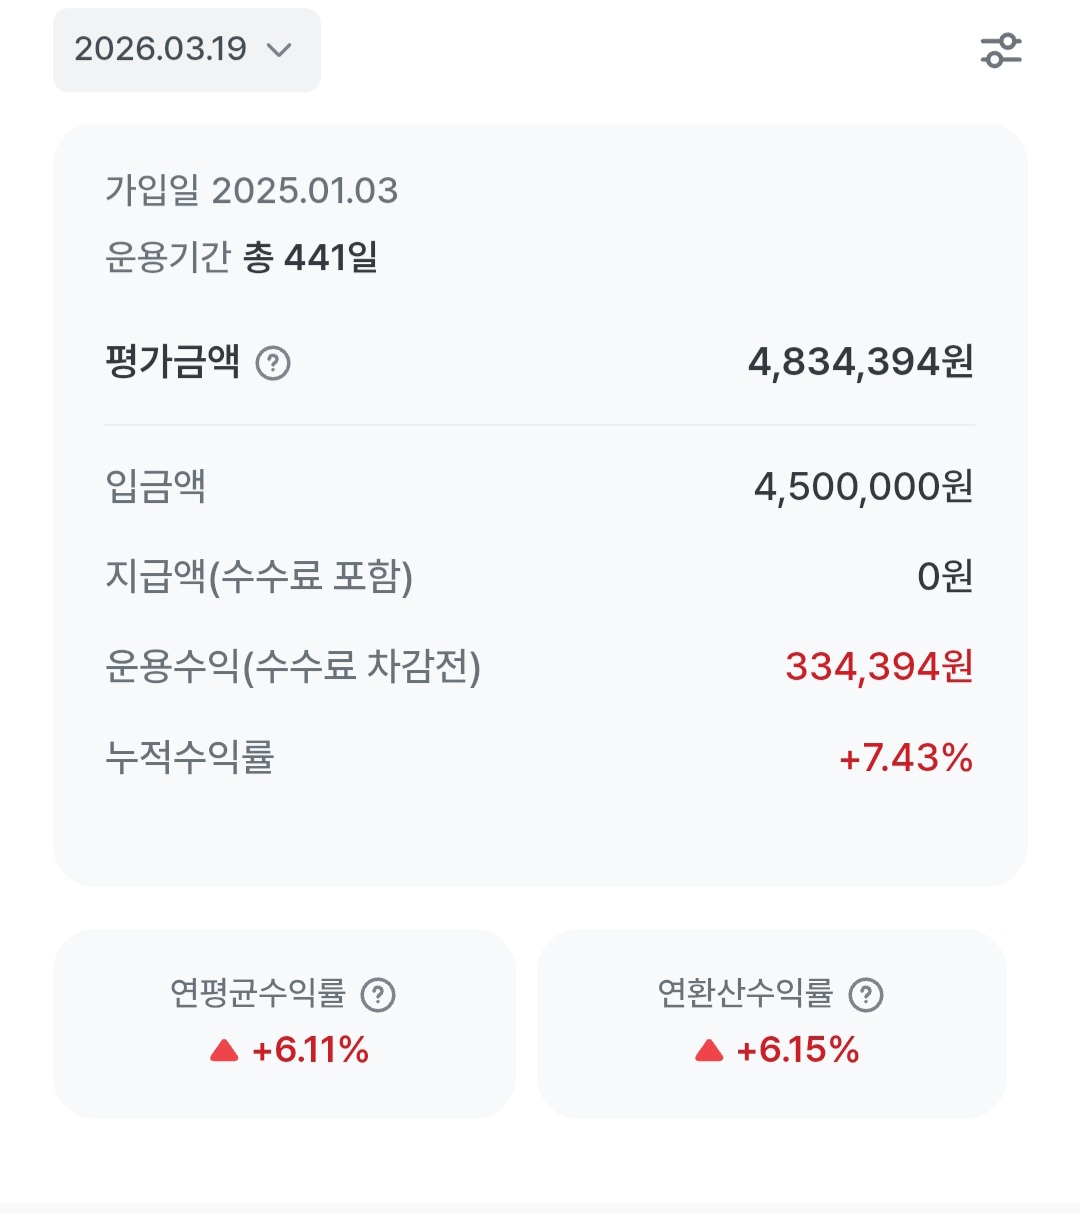Click the 4,500,000원 deposit amount
The height and width of the screenshot is (1213, 1080).
coord(863,487)
